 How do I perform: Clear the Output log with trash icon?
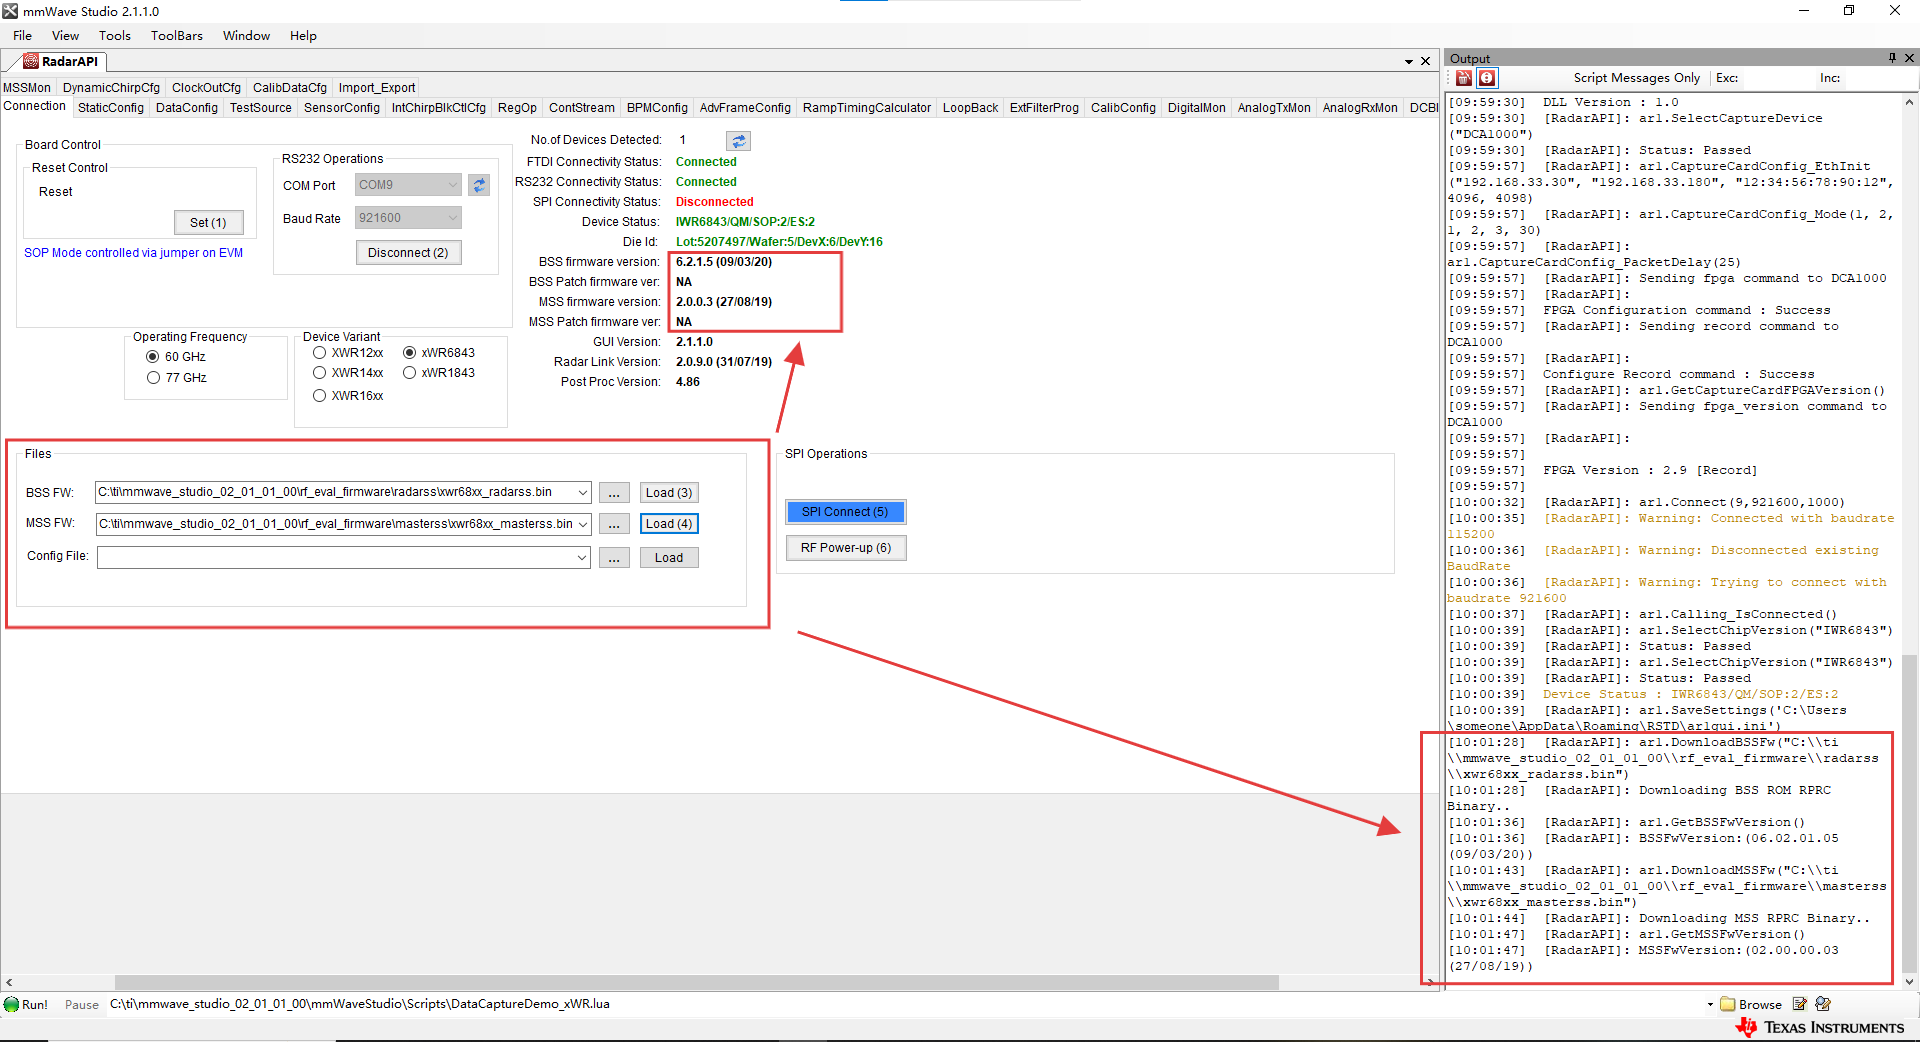1464,78
